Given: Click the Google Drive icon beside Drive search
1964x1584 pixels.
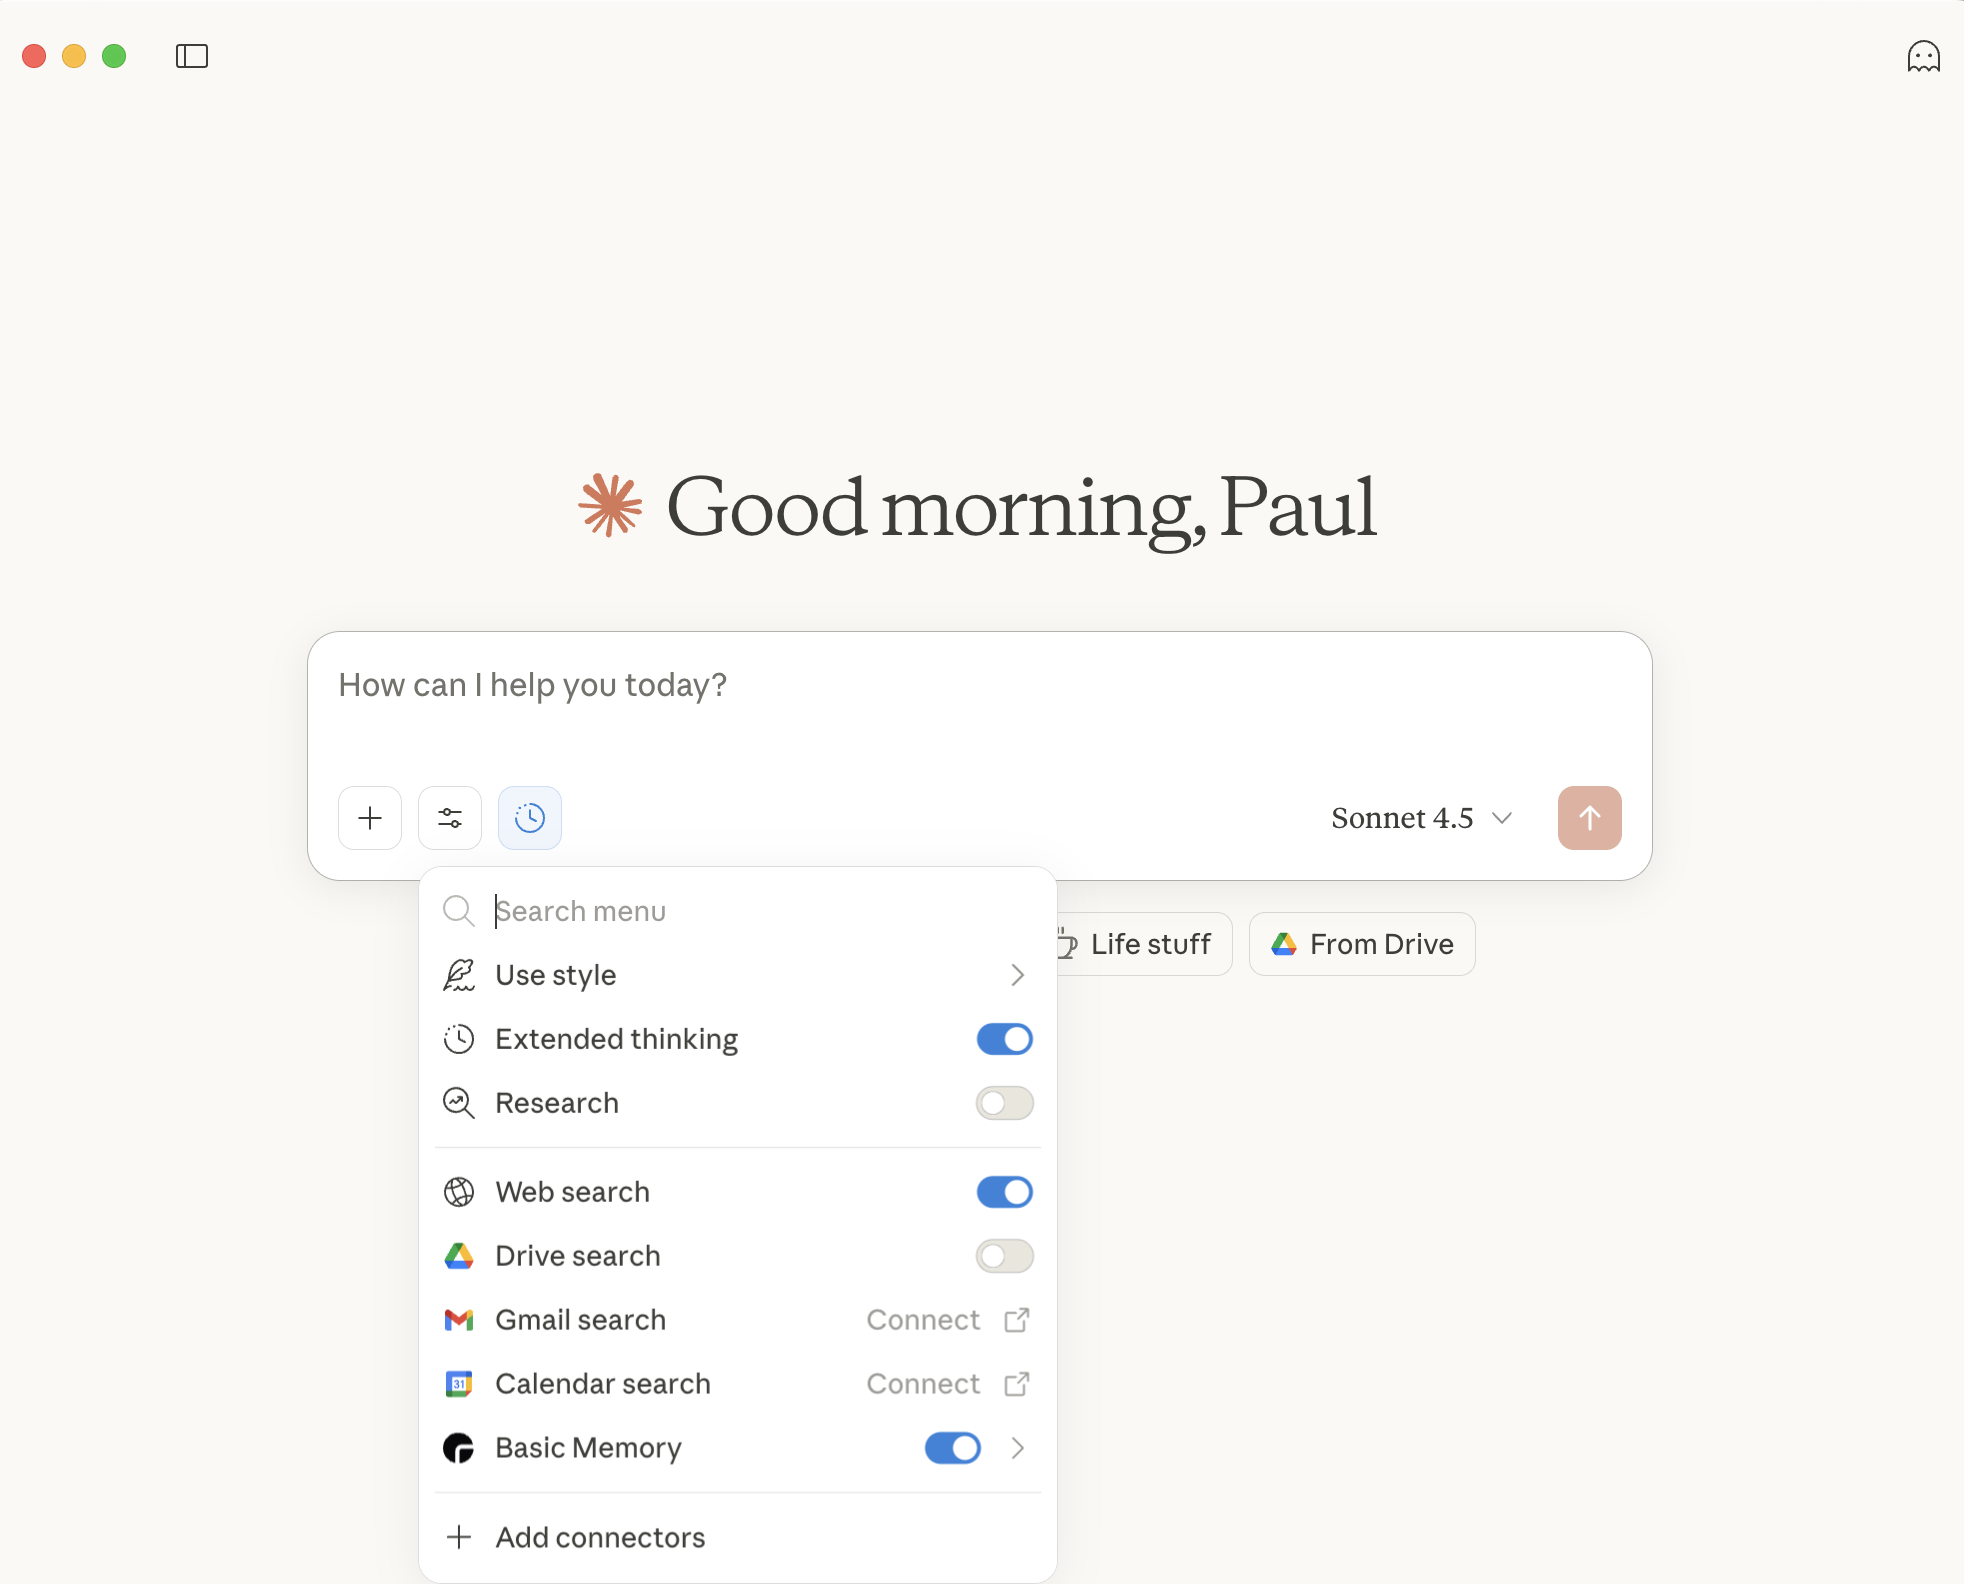Looking at the screenshot, I should 458,1255.
